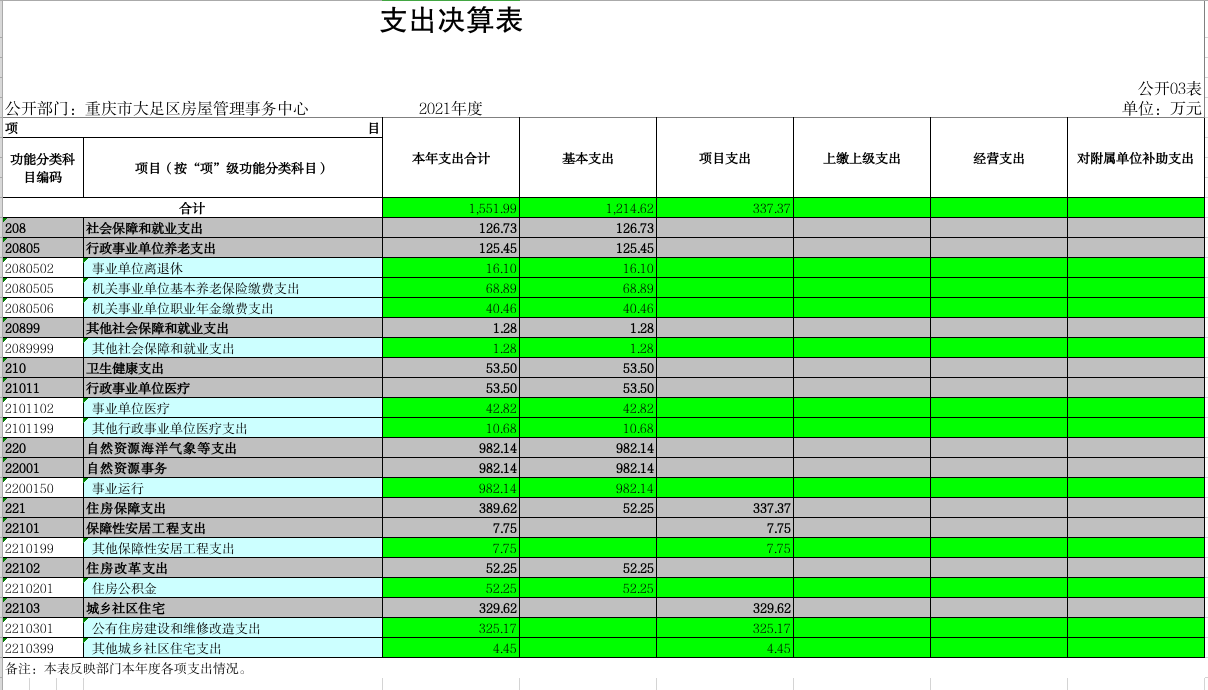Image resolution: width=1208 pixels, height=690 pixels.
Task: Click the '公有住房建设和维修改造支出' cell
Action: (x=233, y=628)
